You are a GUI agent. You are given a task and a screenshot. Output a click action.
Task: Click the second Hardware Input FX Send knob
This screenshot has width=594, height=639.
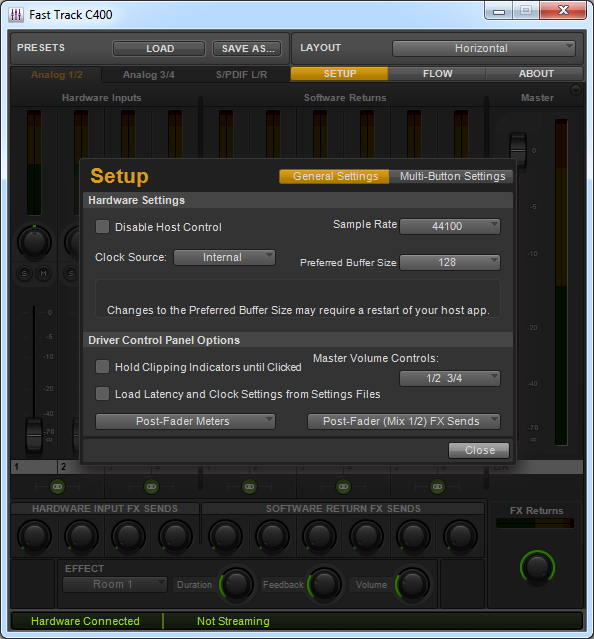click(81, 536)
